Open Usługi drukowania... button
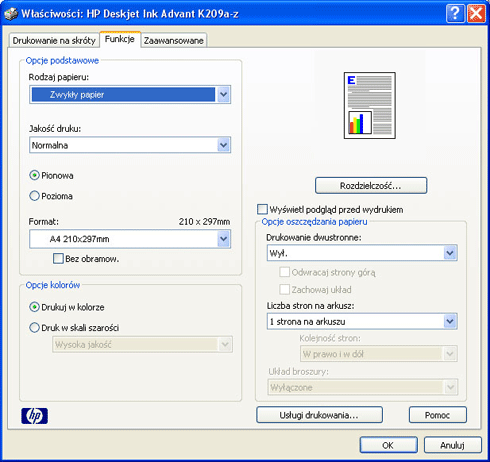 [x=319, y=415]
